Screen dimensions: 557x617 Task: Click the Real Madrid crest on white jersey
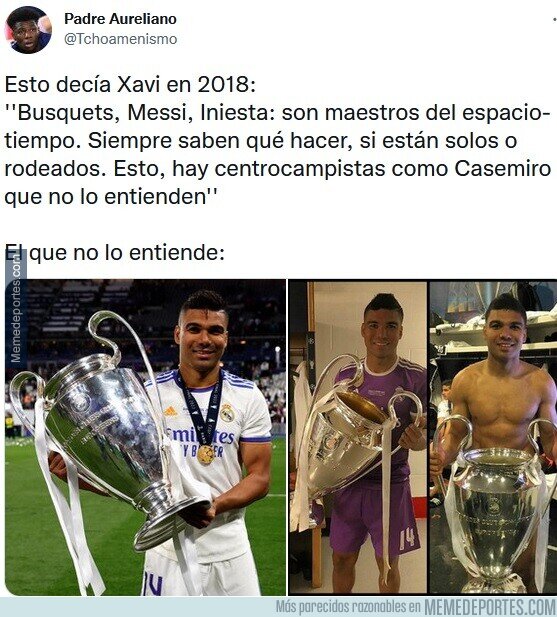pyautogui.click(x=227, y=413)
